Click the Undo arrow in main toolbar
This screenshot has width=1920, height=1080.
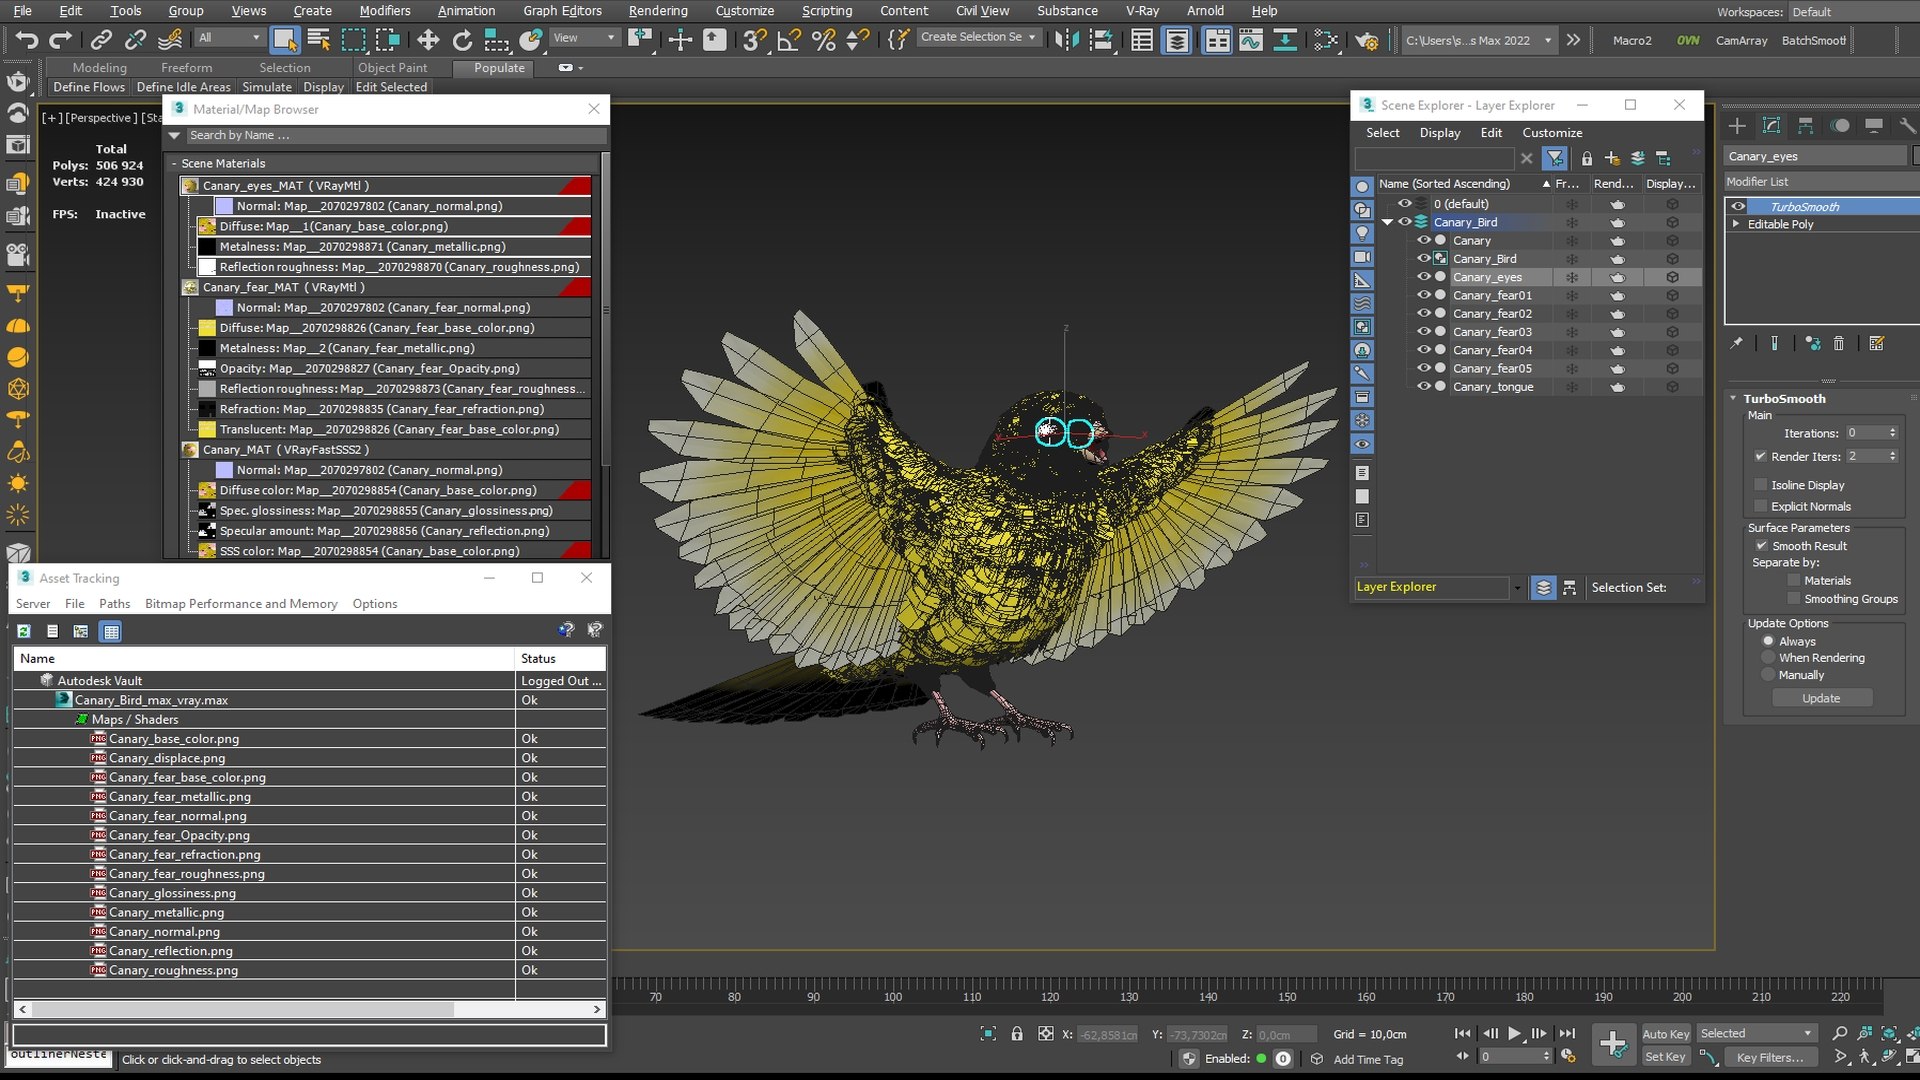tap(27, 40)
